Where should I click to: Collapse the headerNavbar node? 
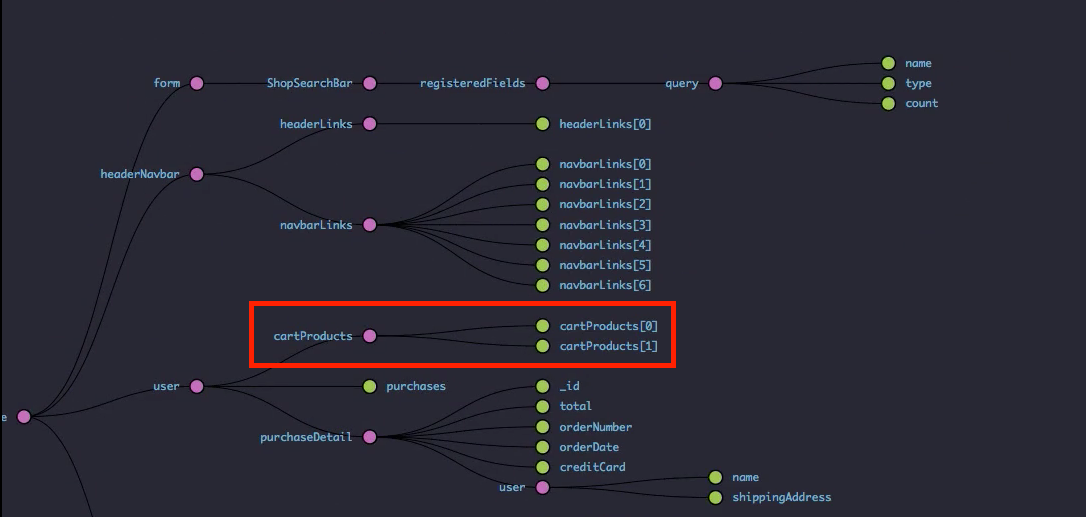[197, 174]
